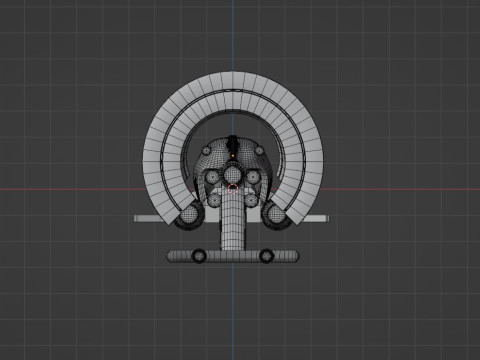480x360 pixels.
Task: Select the bottom horizontal rounded bar
Action: click(x=233, y=256)
